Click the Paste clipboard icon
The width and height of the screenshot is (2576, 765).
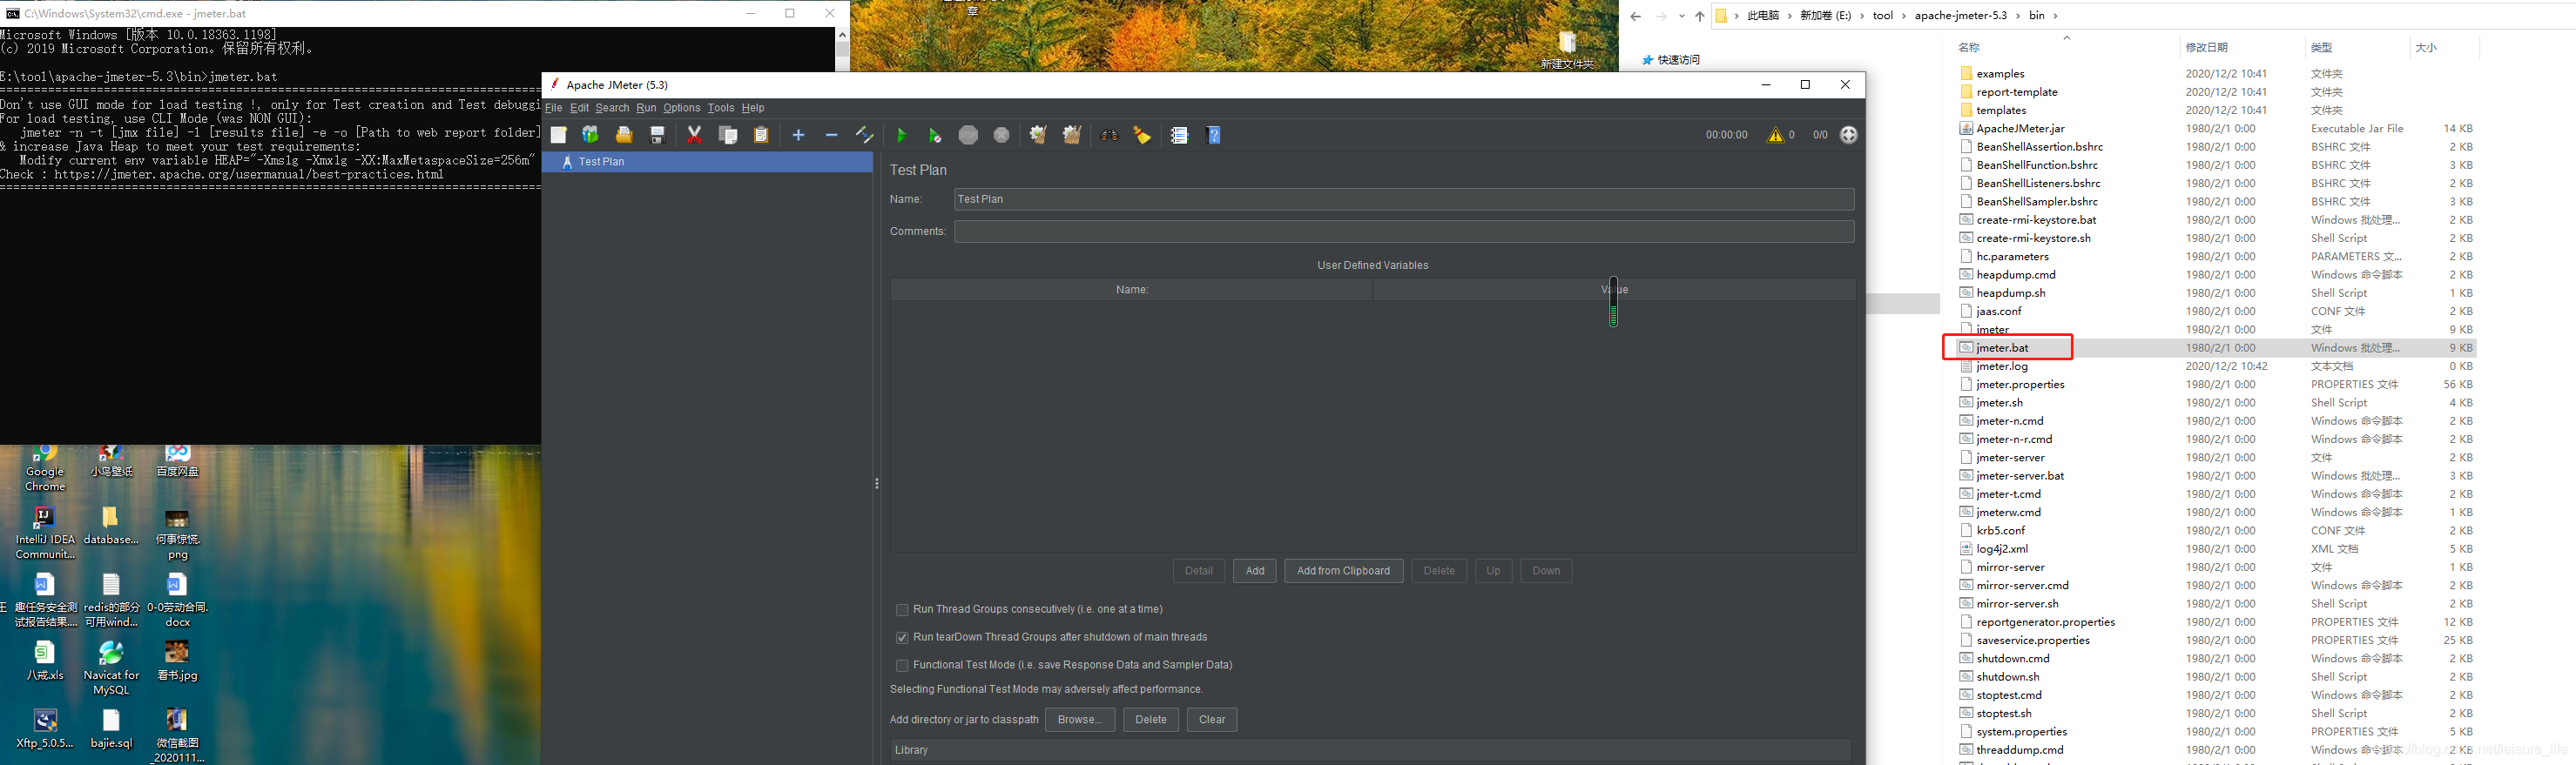pyautogui.click(x=761, y=135)
